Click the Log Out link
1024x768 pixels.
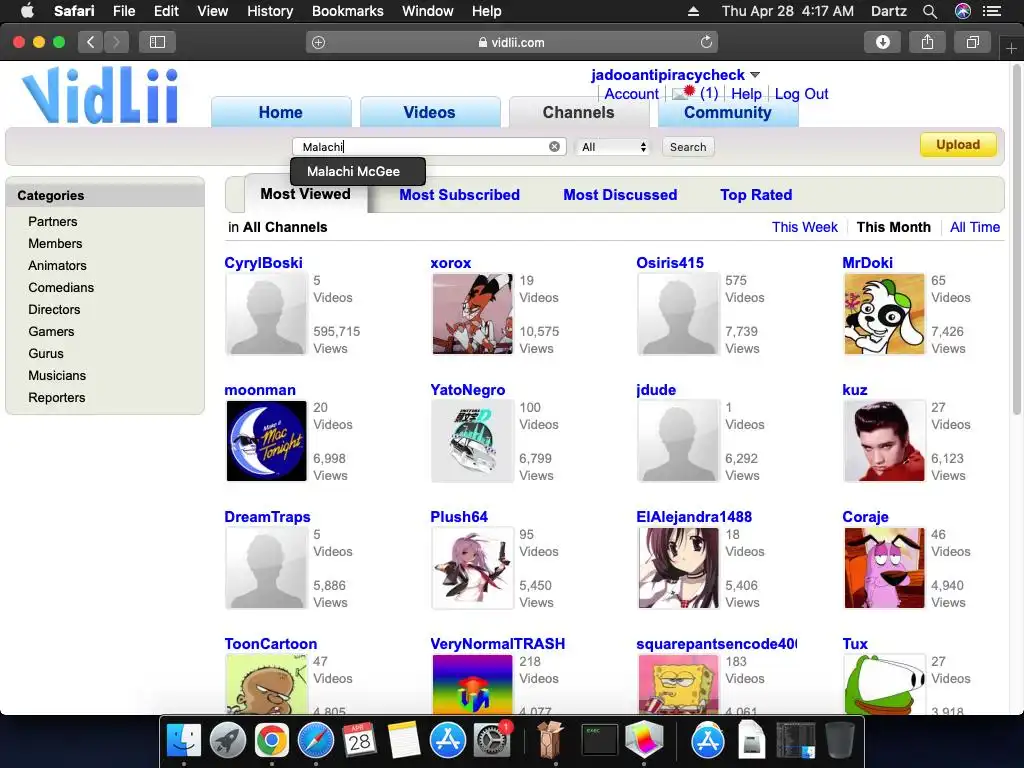click(801, 94)
